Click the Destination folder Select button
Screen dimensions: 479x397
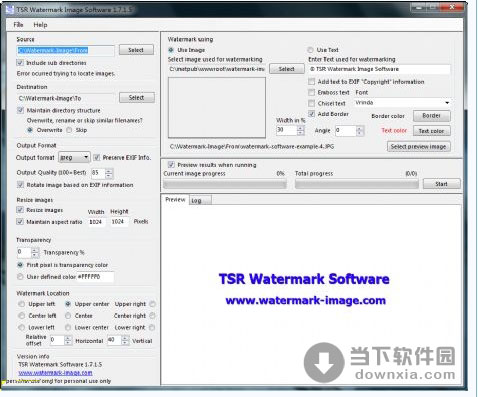(x=137, y=98)
